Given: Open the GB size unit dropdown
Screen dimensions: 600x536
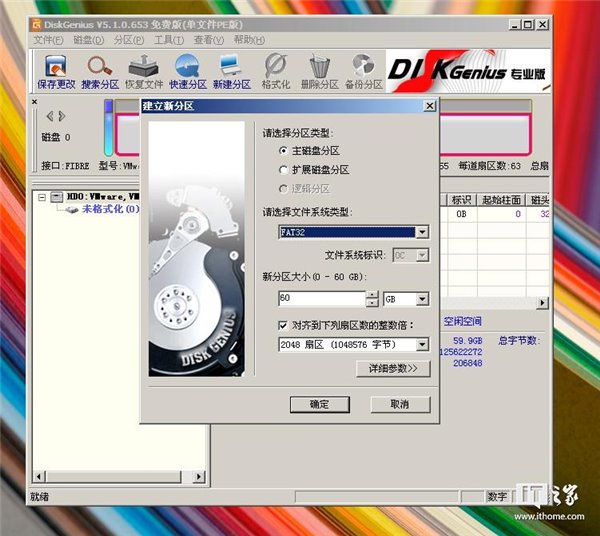Looking at the screenshot, I should (422, 299).
